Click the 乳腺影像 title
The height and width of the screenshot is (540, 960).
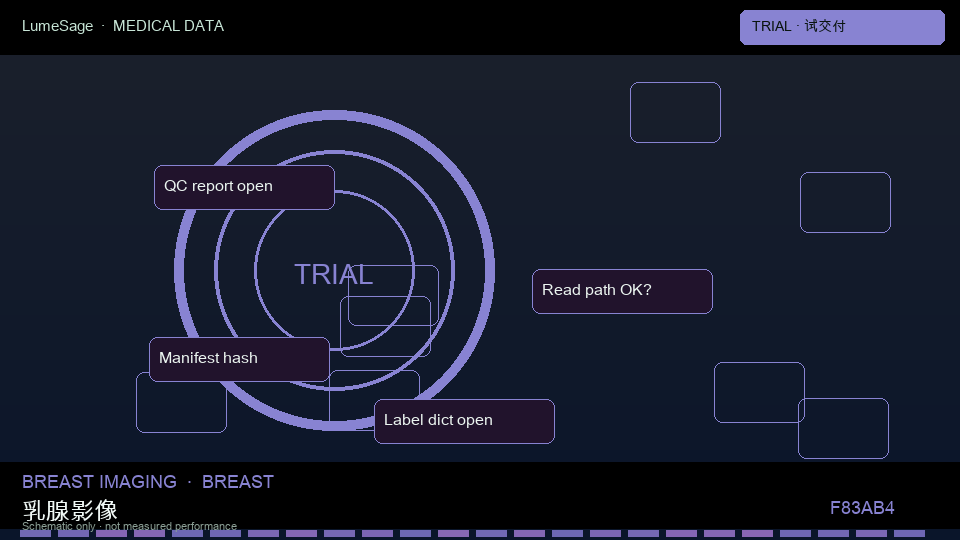point(70,509)
